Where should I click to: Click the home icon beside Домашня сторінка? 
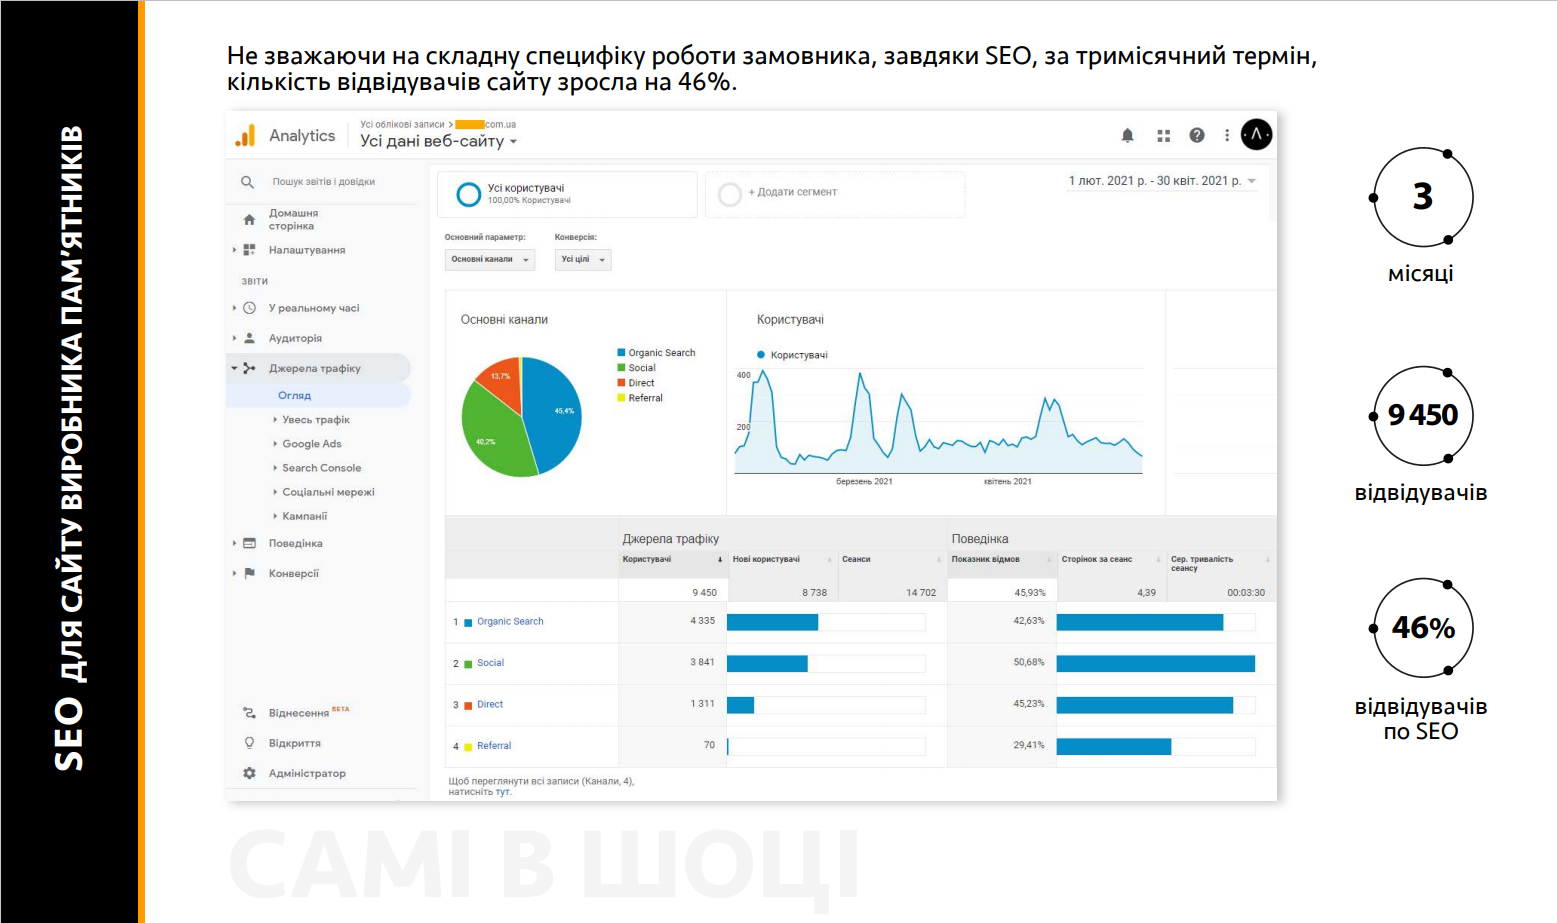(249, 220)
